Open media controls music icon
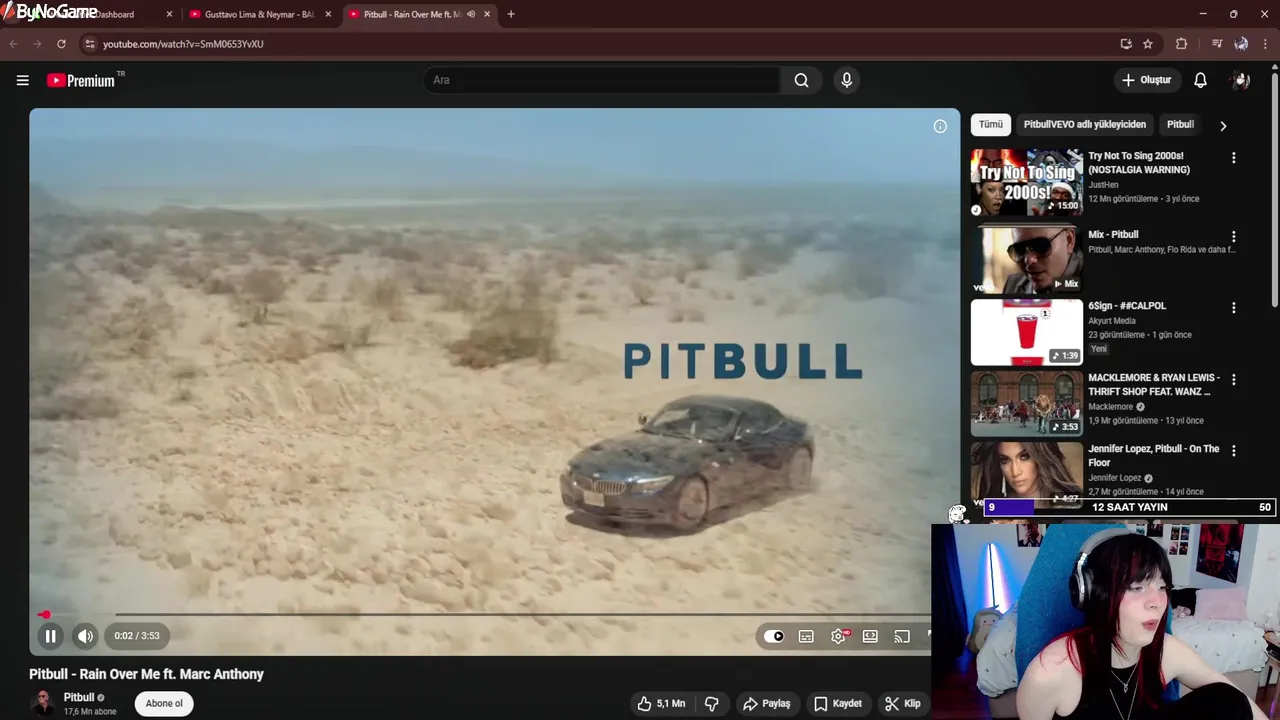 pos(1217,44)
